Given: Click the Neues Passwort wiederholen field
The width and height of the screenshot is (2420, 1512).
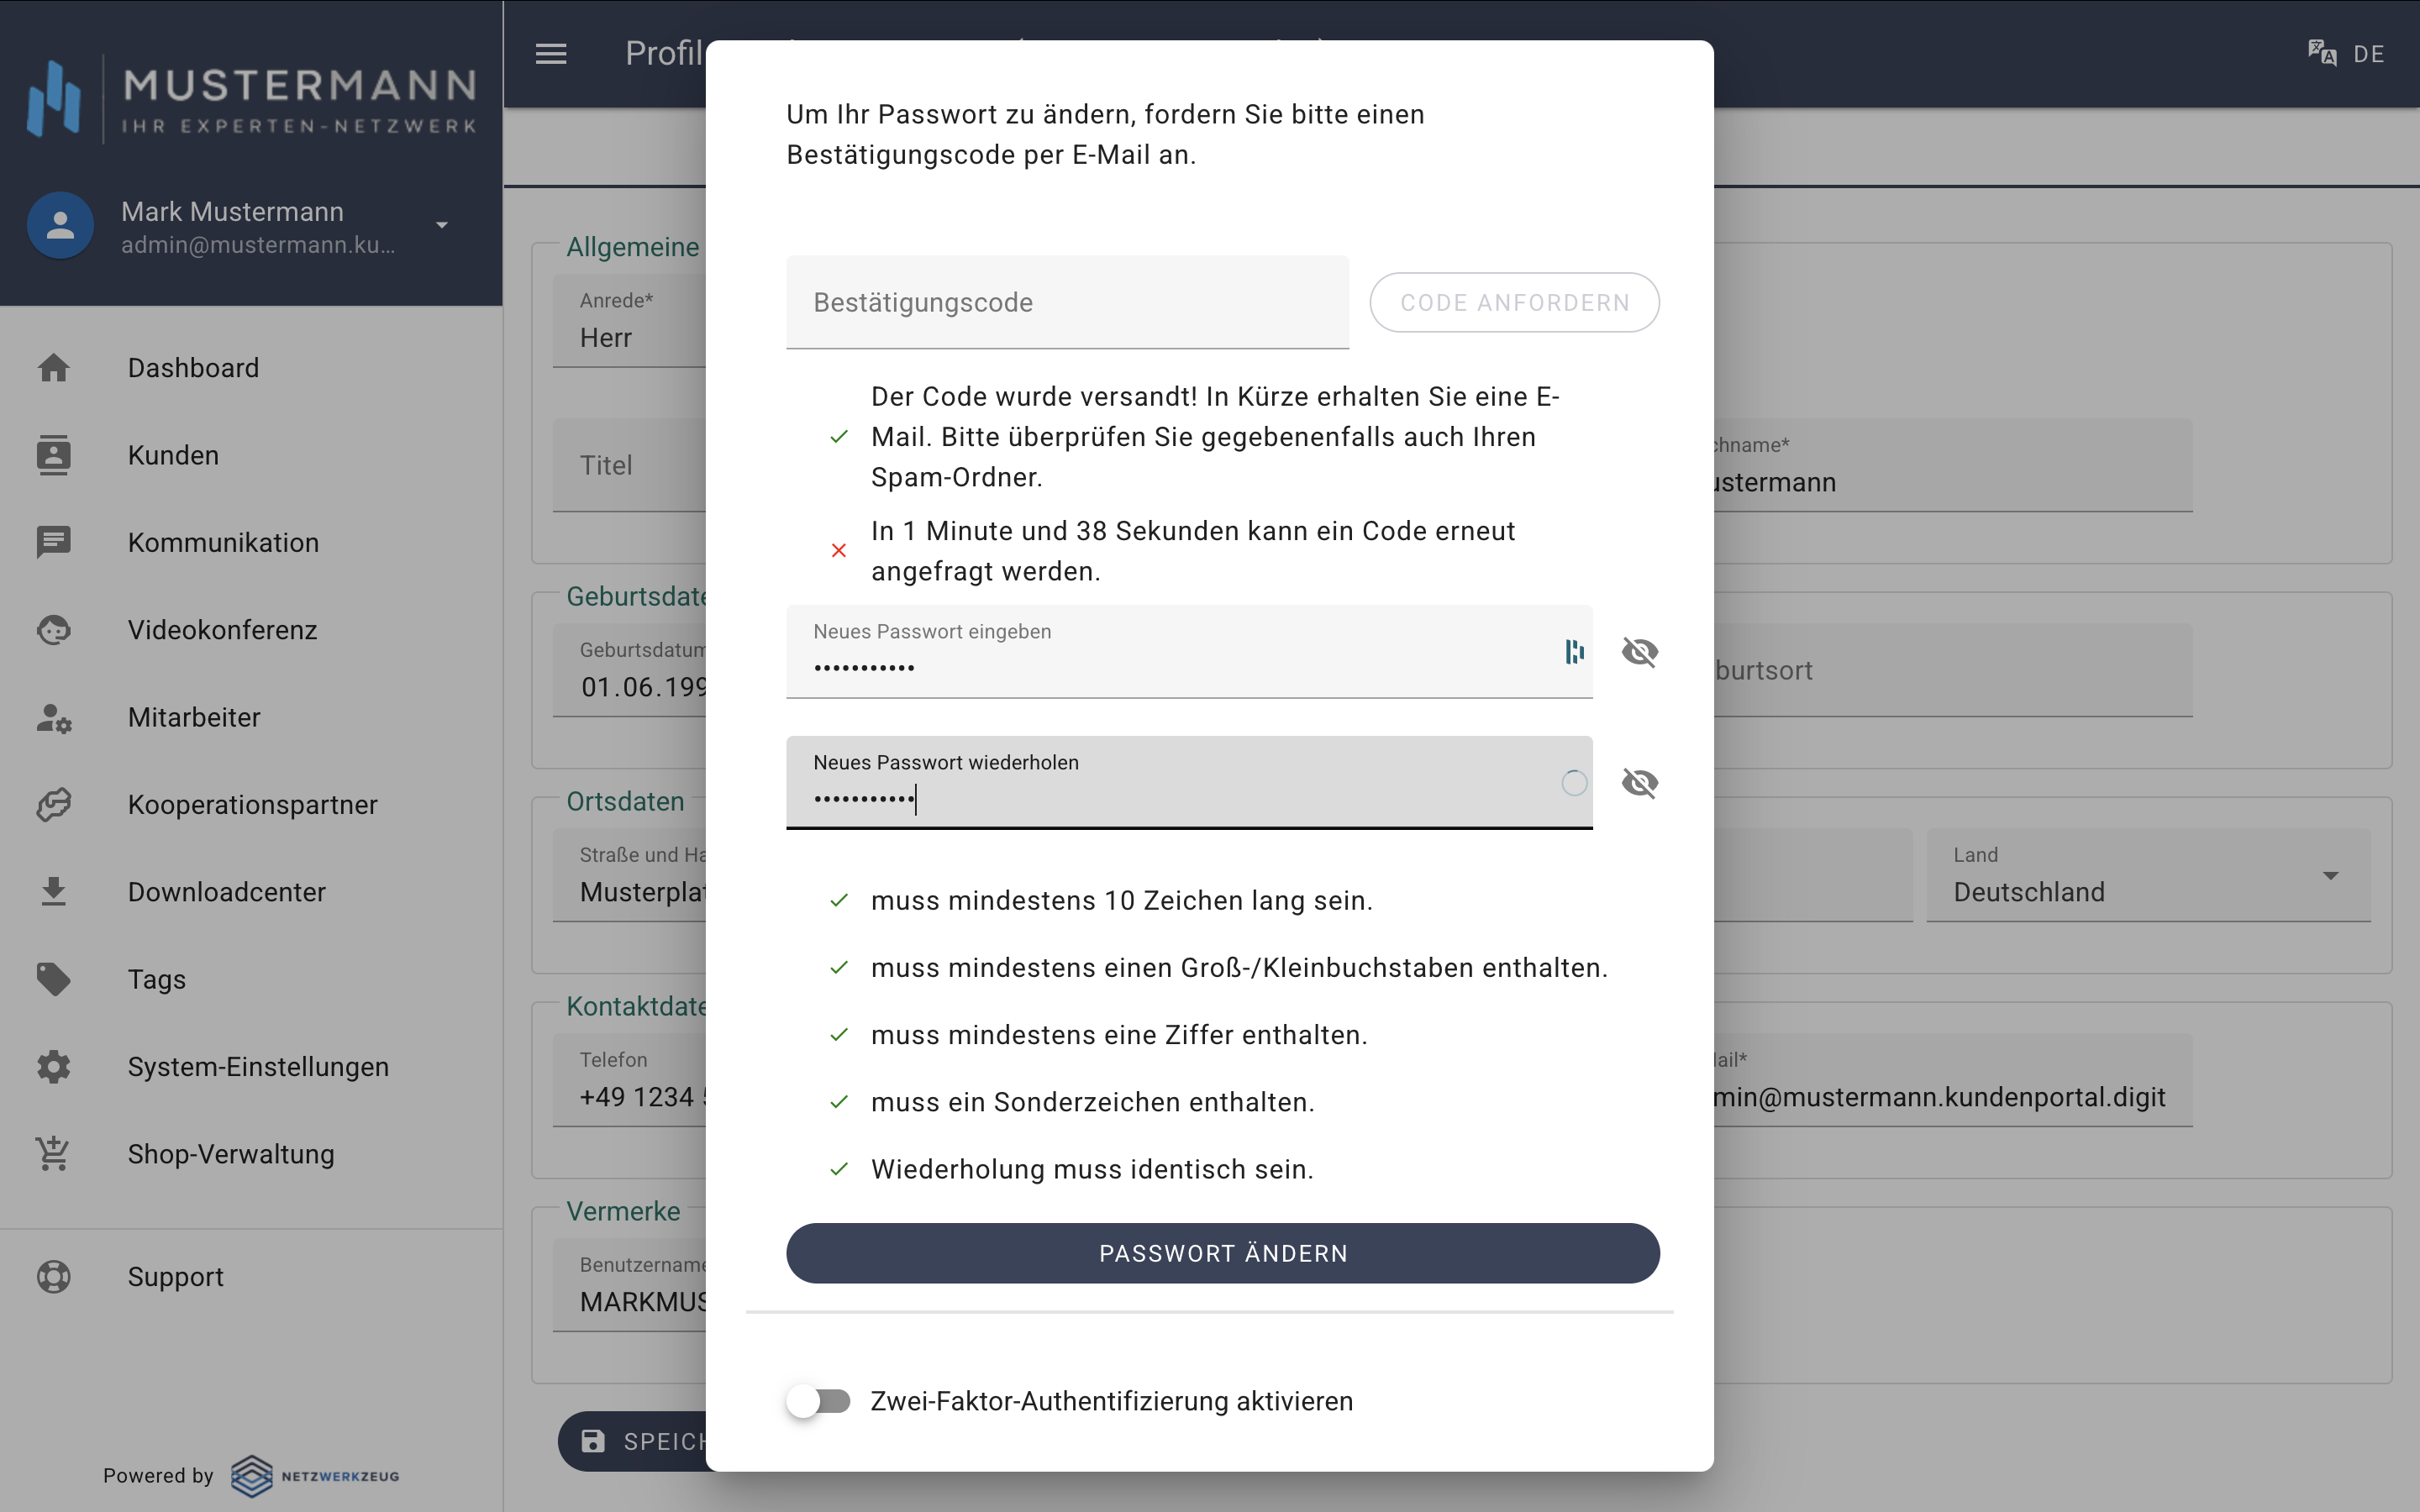Looking at the screenshot, I should [1189, 782].
